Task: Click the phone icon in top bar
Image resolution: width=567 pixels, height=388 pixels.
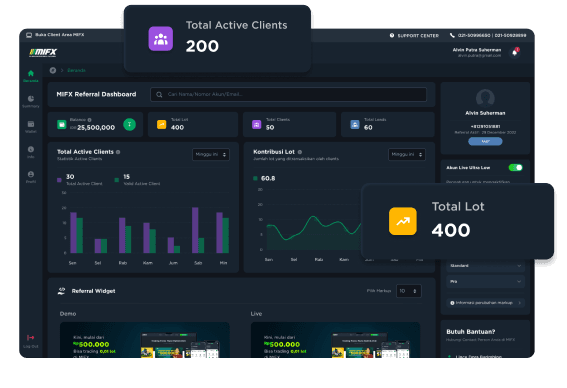Action: coord(452,35)
